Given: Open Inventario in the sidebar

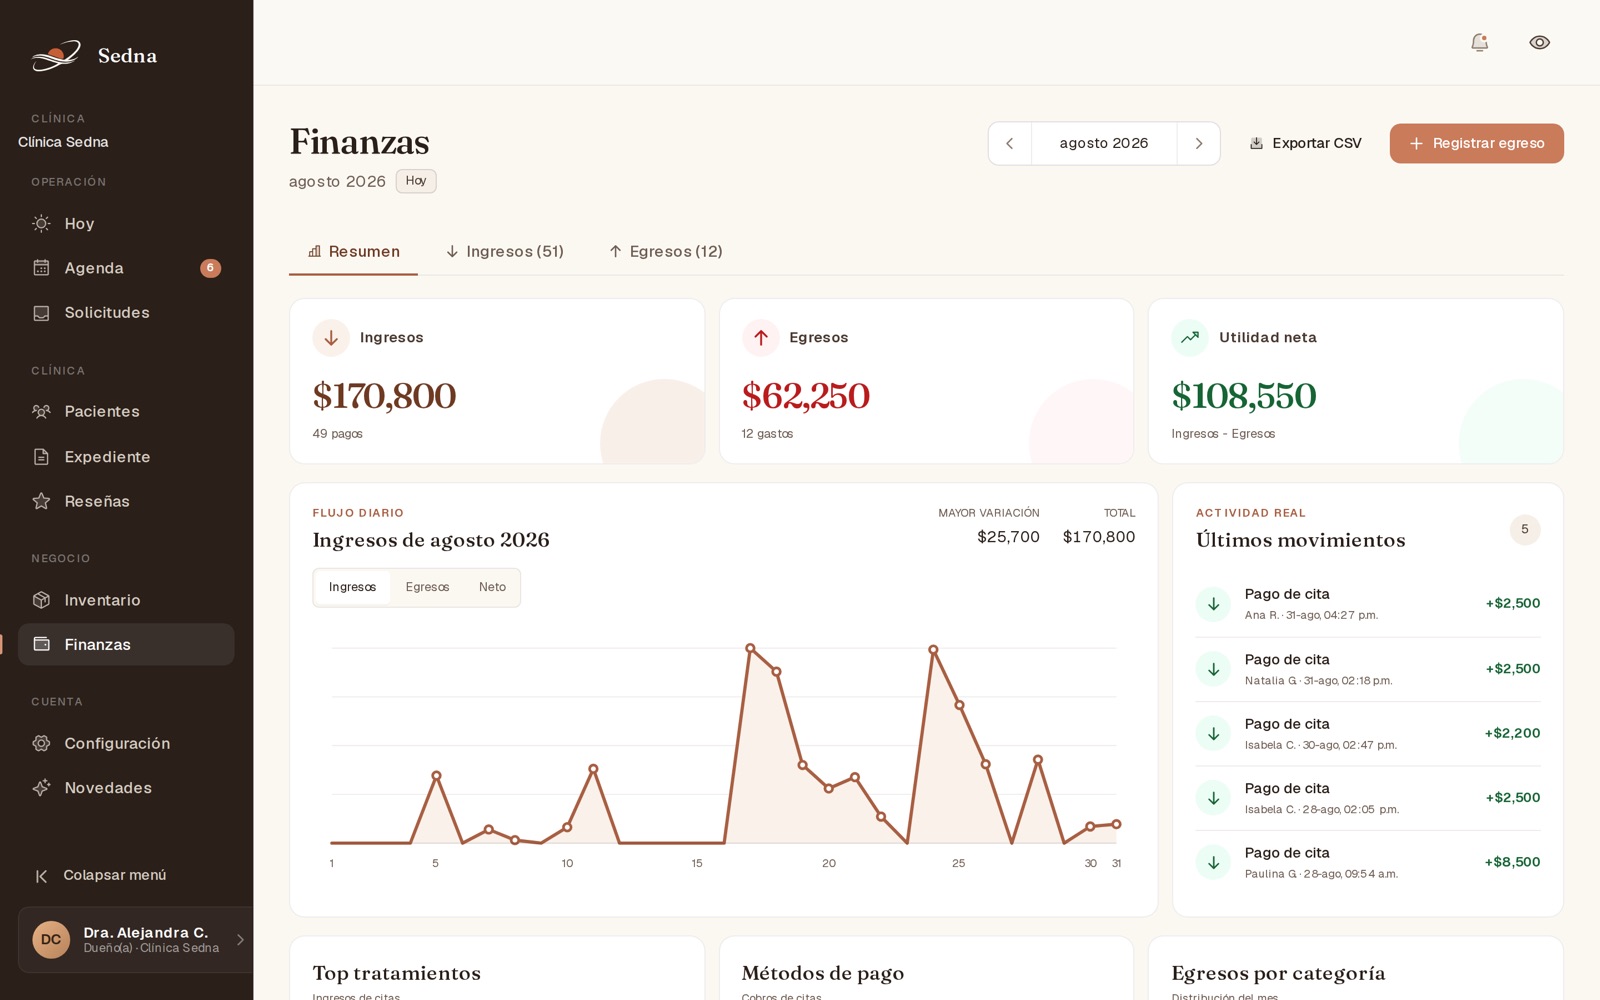Looking at the screenshot, I should pos(126,600).
